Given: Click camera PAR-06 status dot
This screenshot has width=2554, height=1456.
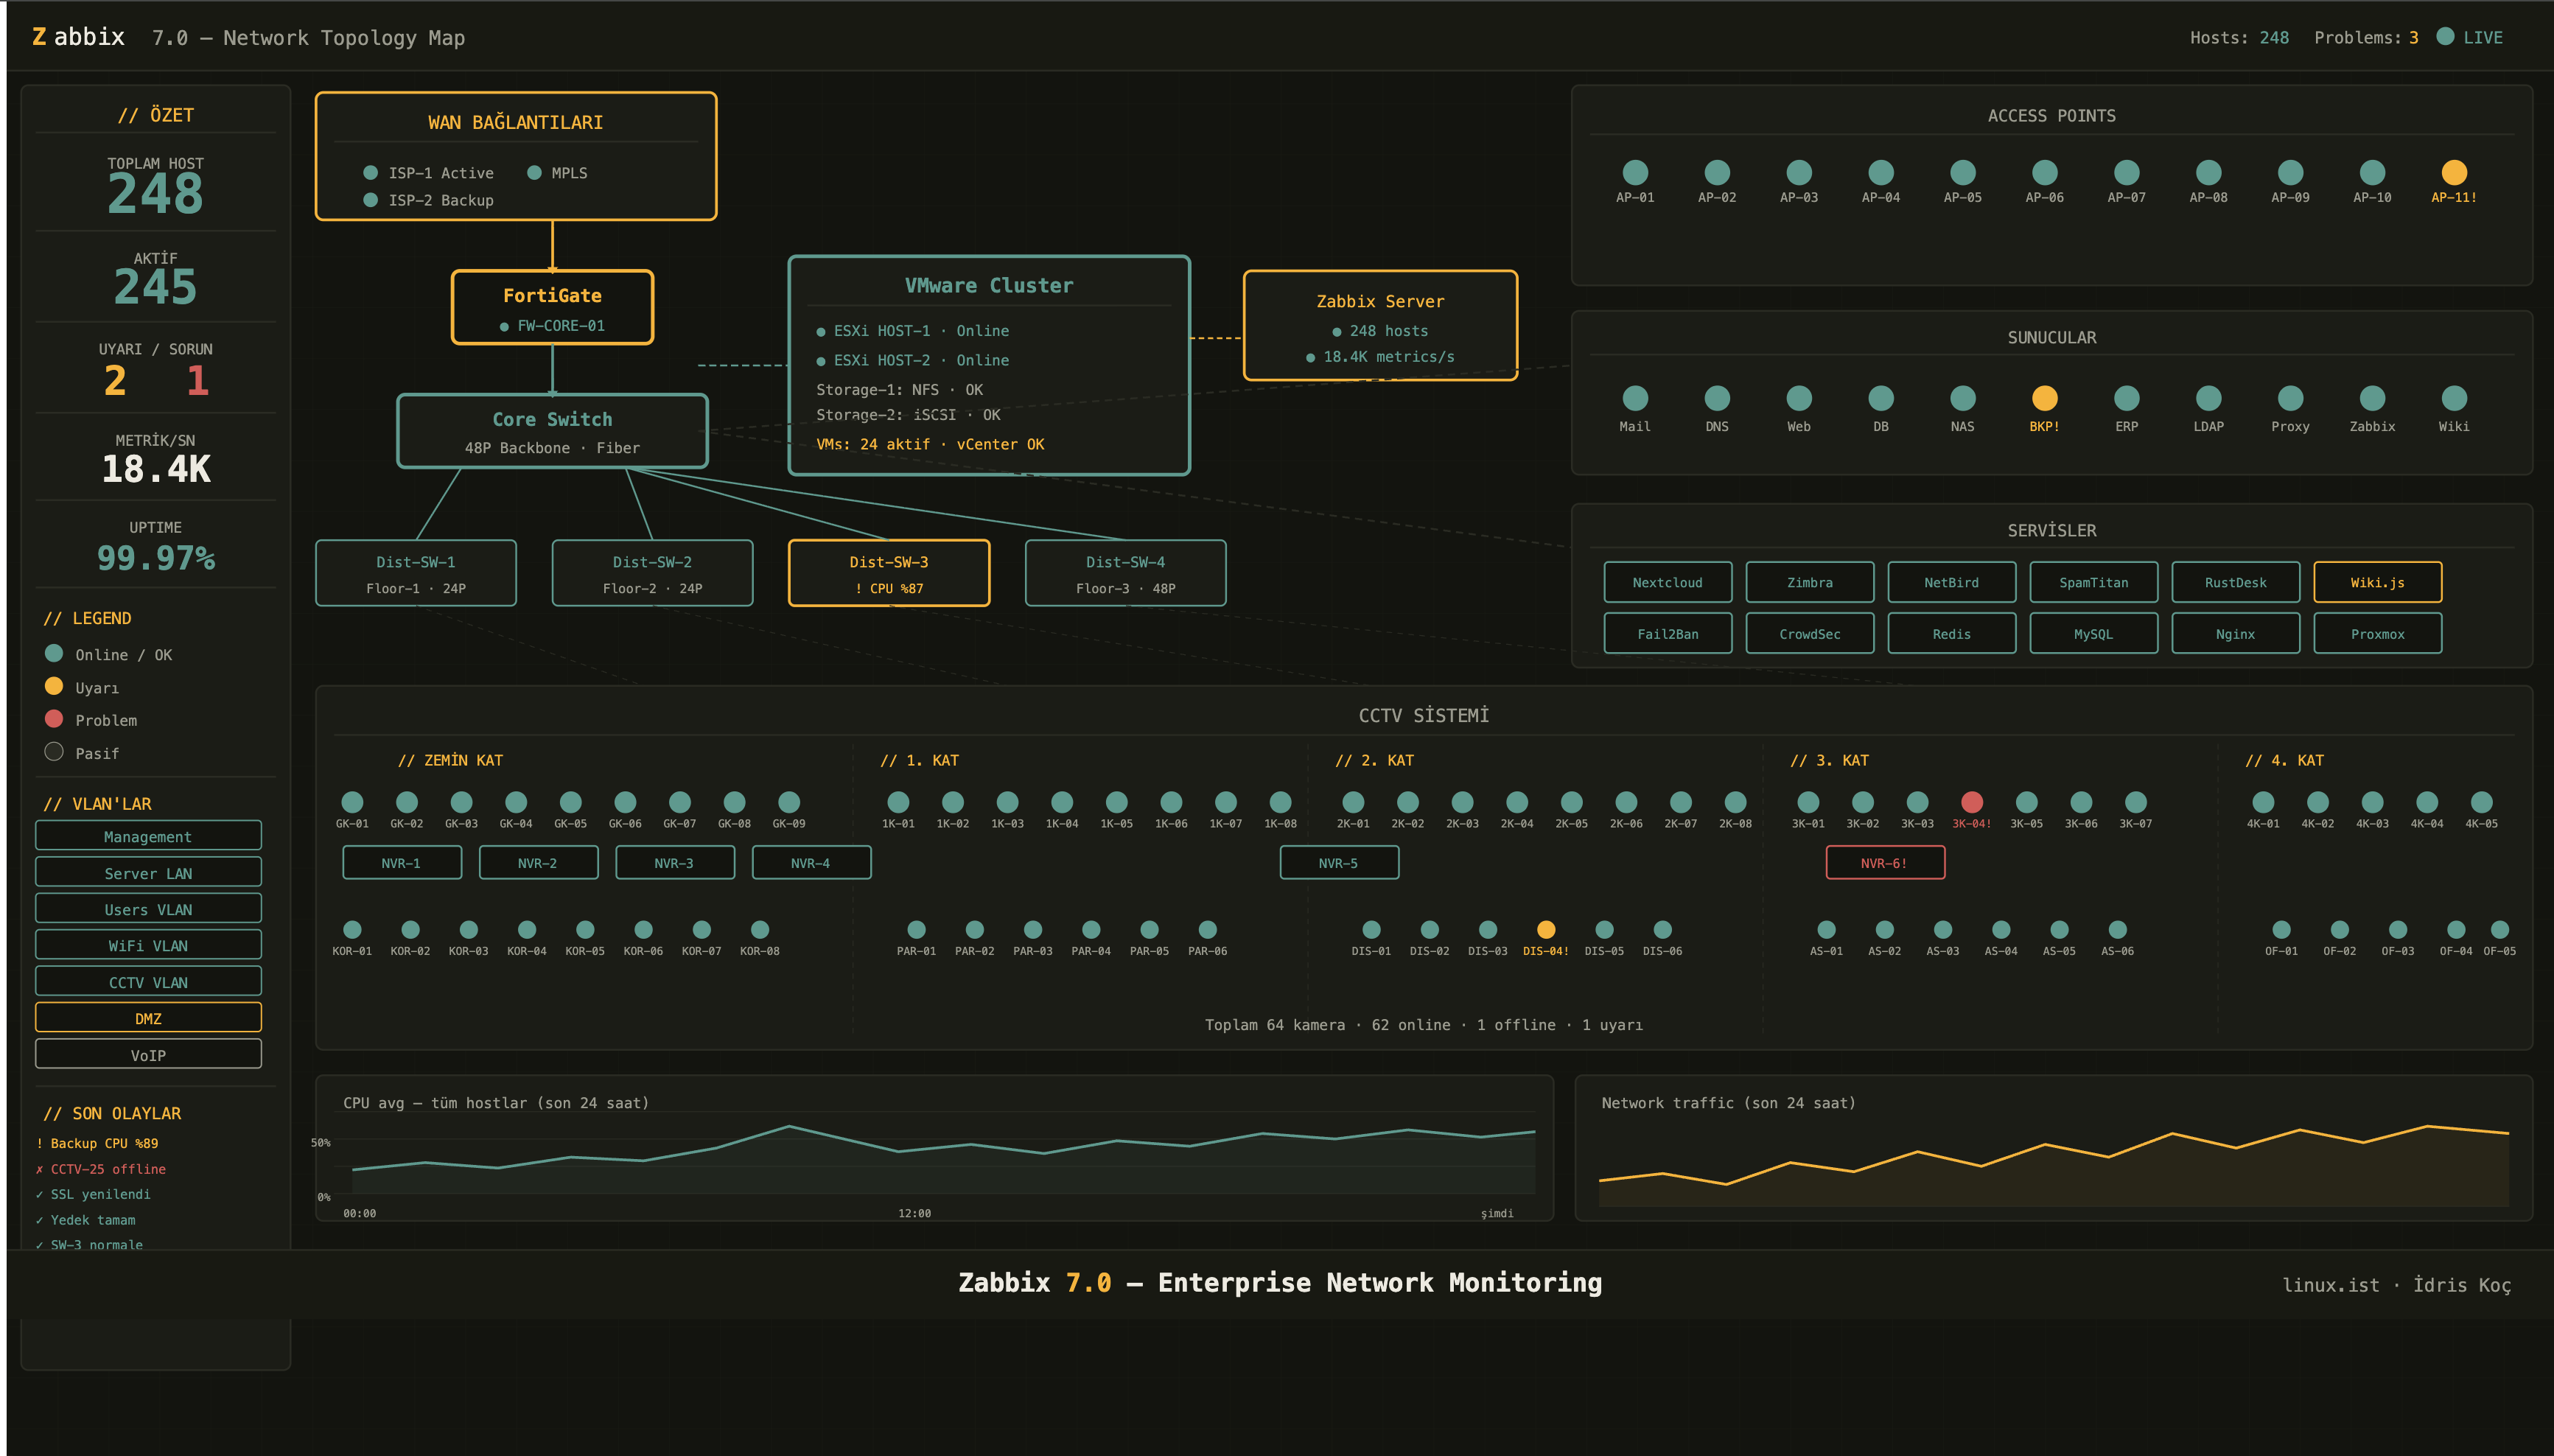Looking at the screenshot, I should point(1208,930).
